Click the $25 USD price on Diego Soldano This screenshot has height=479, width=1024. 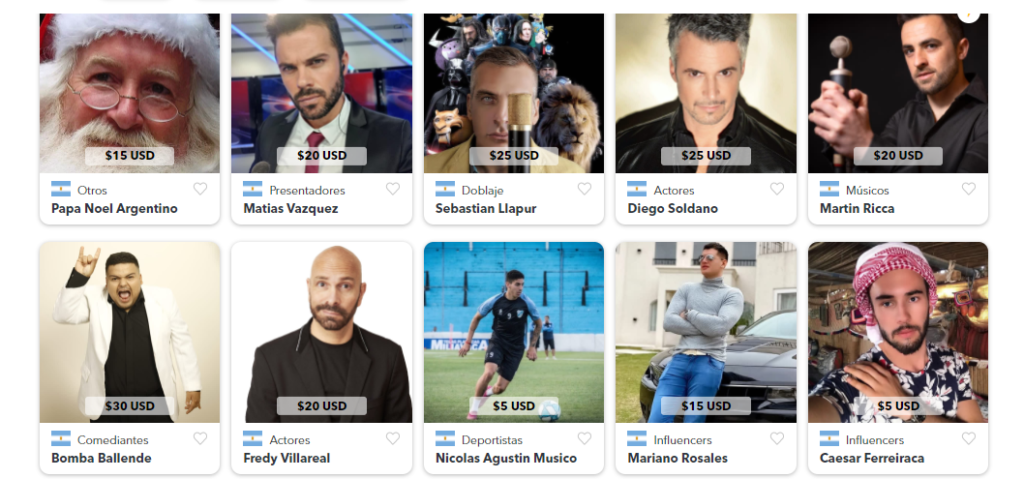click(706, 156)
